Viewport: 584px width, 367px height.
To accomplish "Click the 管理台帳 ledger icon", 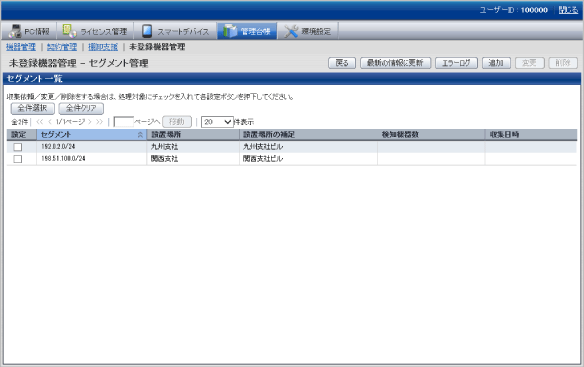I will click(x=230, y=31).
